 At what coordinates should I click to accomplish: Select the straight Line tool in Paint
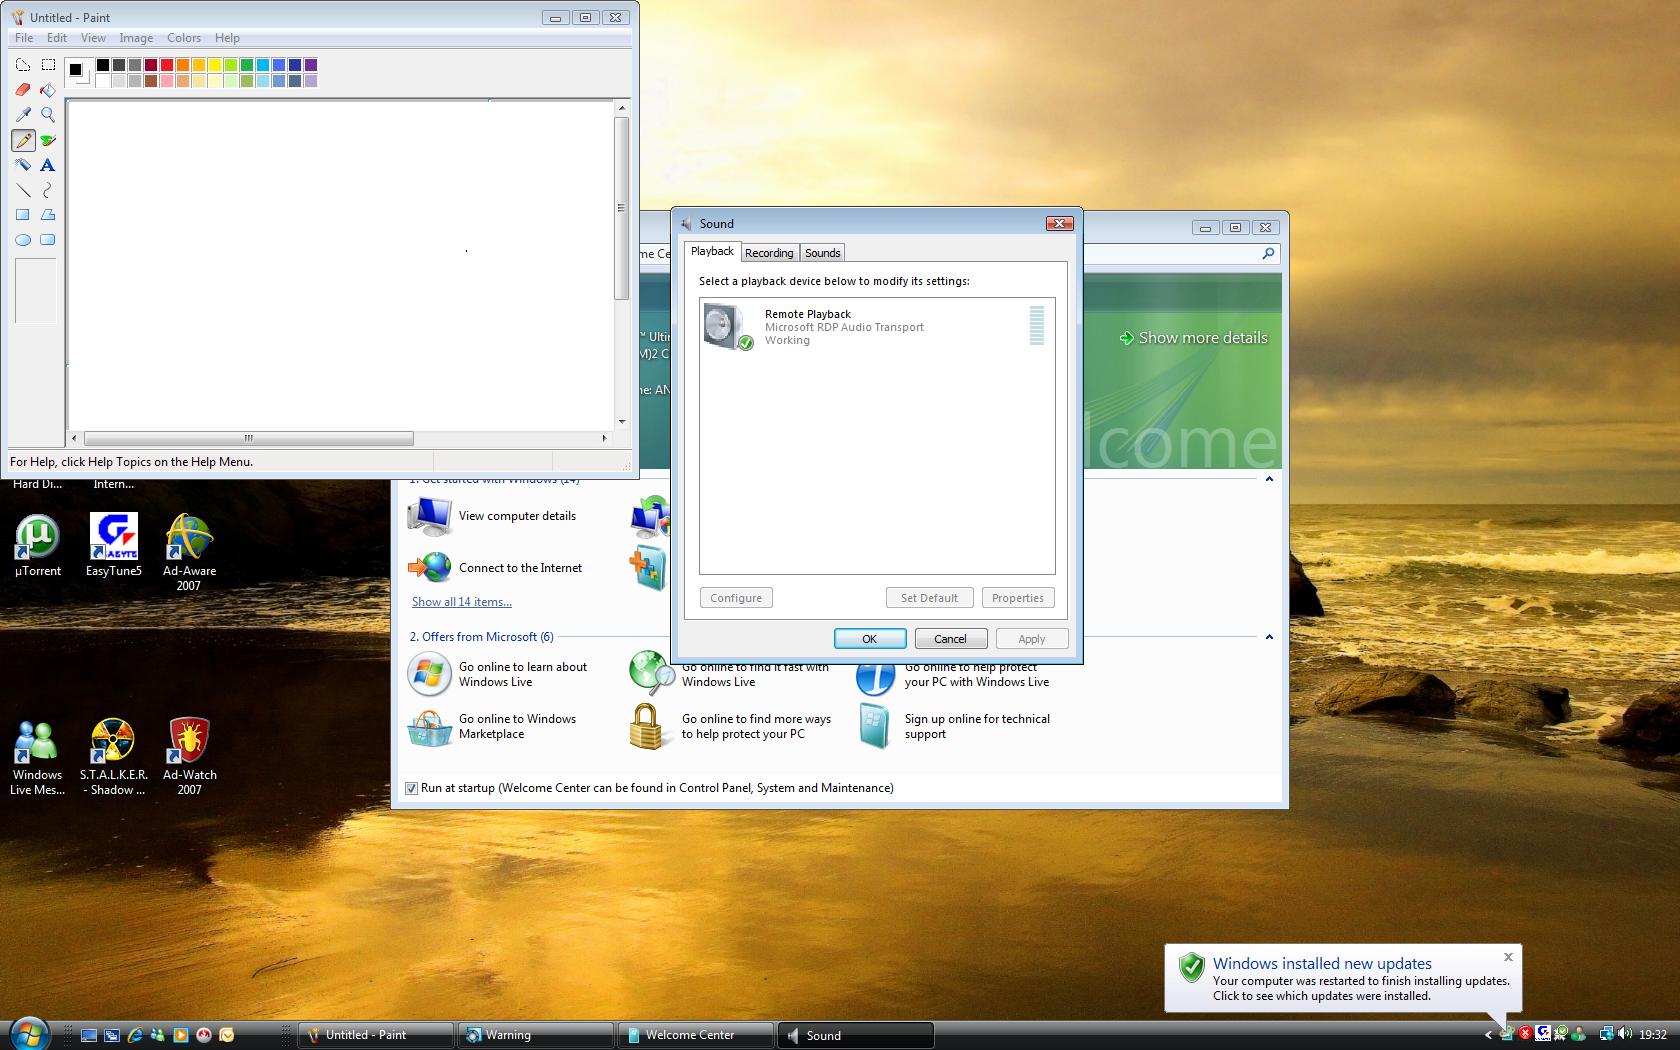pyautogui.click(x=23, y=190)
